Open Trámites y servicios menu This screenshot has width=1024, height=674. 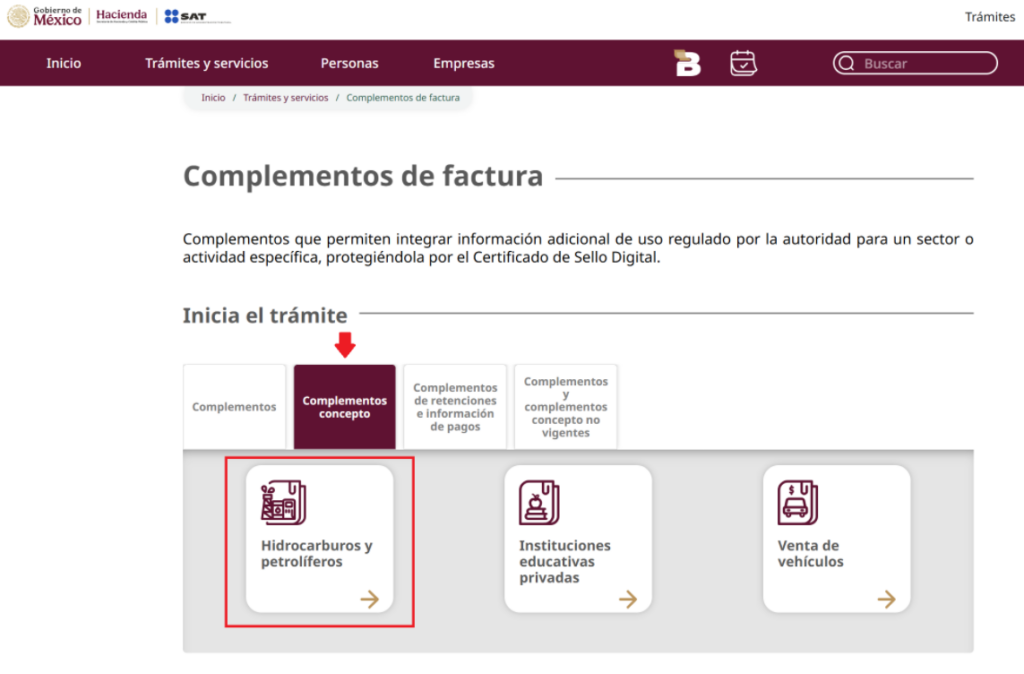tap(206, 63)
